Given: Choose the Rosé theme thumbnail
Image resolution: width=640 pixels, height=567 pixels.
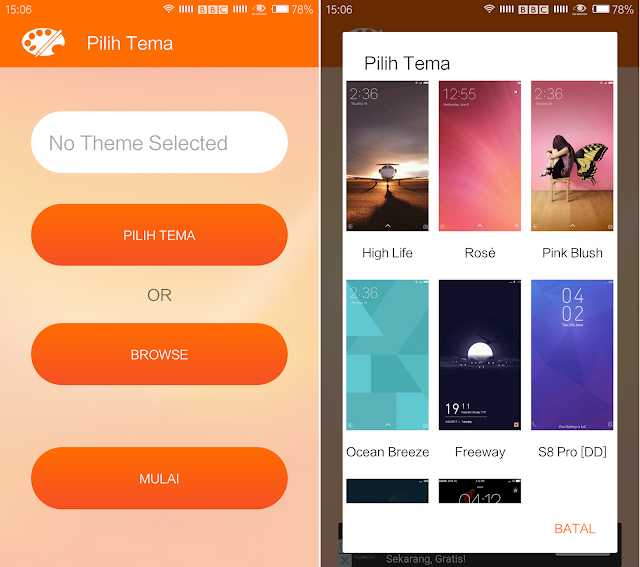Looking at the screenshot, I should [480, 156].
